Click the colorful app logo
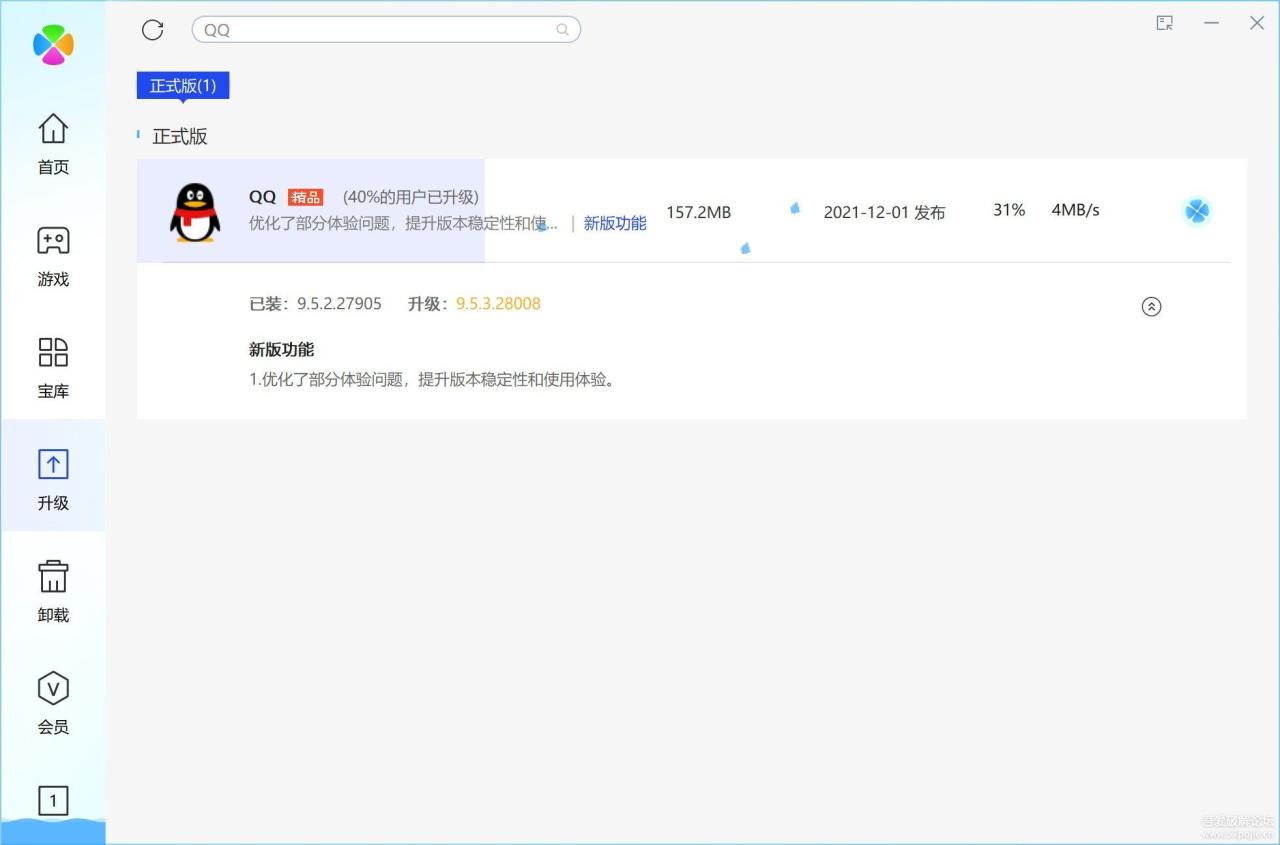The width and height of the screenshot is (1280, 845). (x=53, y=44)
